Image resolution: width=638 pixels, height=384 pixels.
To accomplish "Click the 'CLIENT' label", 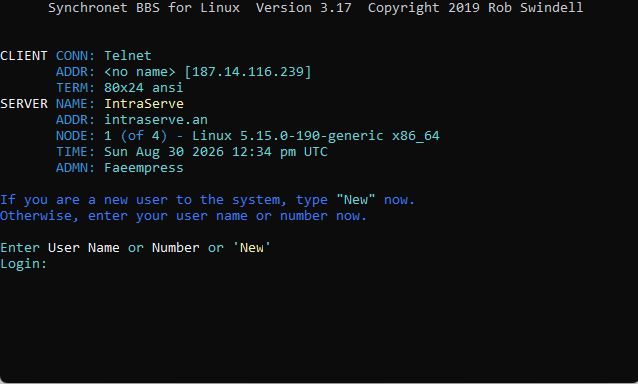I will [24, 56].
